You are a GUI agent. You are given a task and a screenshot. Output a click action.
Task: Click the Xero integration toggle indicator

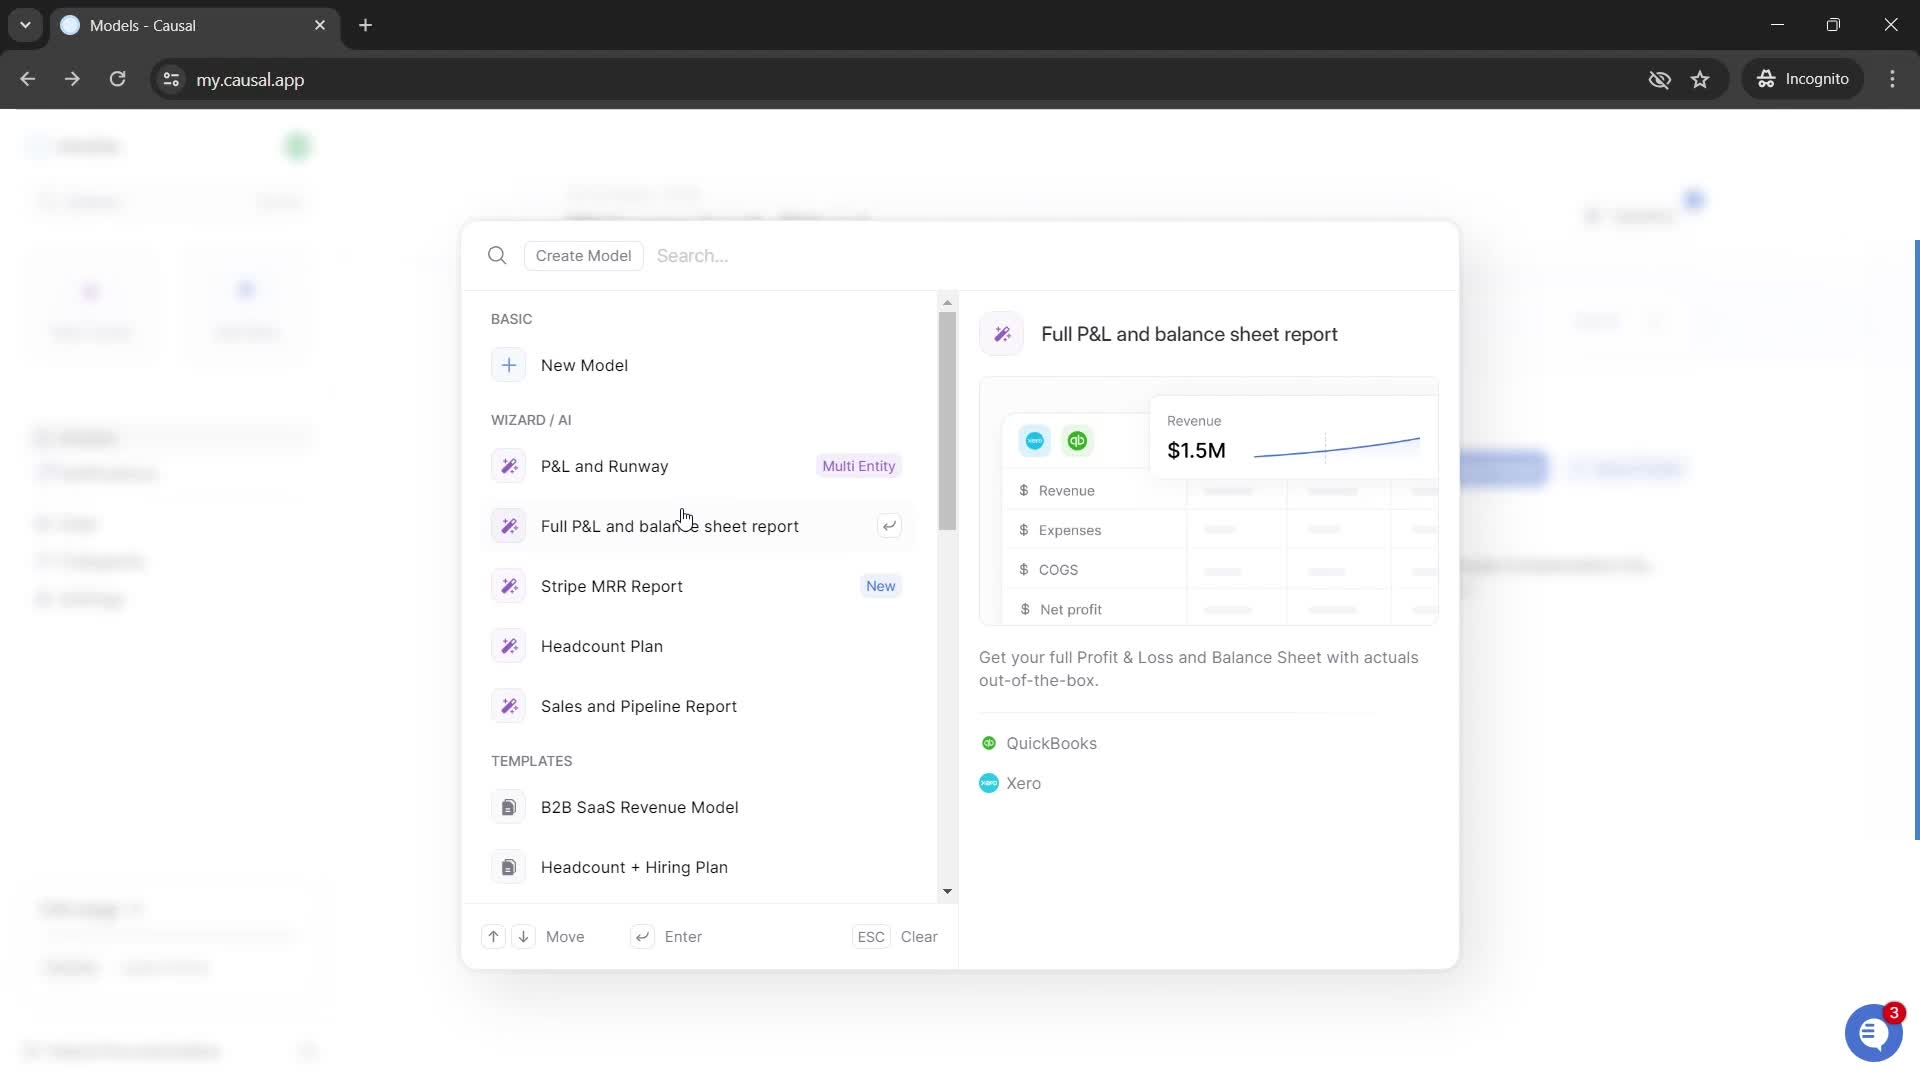coord(990,783)
